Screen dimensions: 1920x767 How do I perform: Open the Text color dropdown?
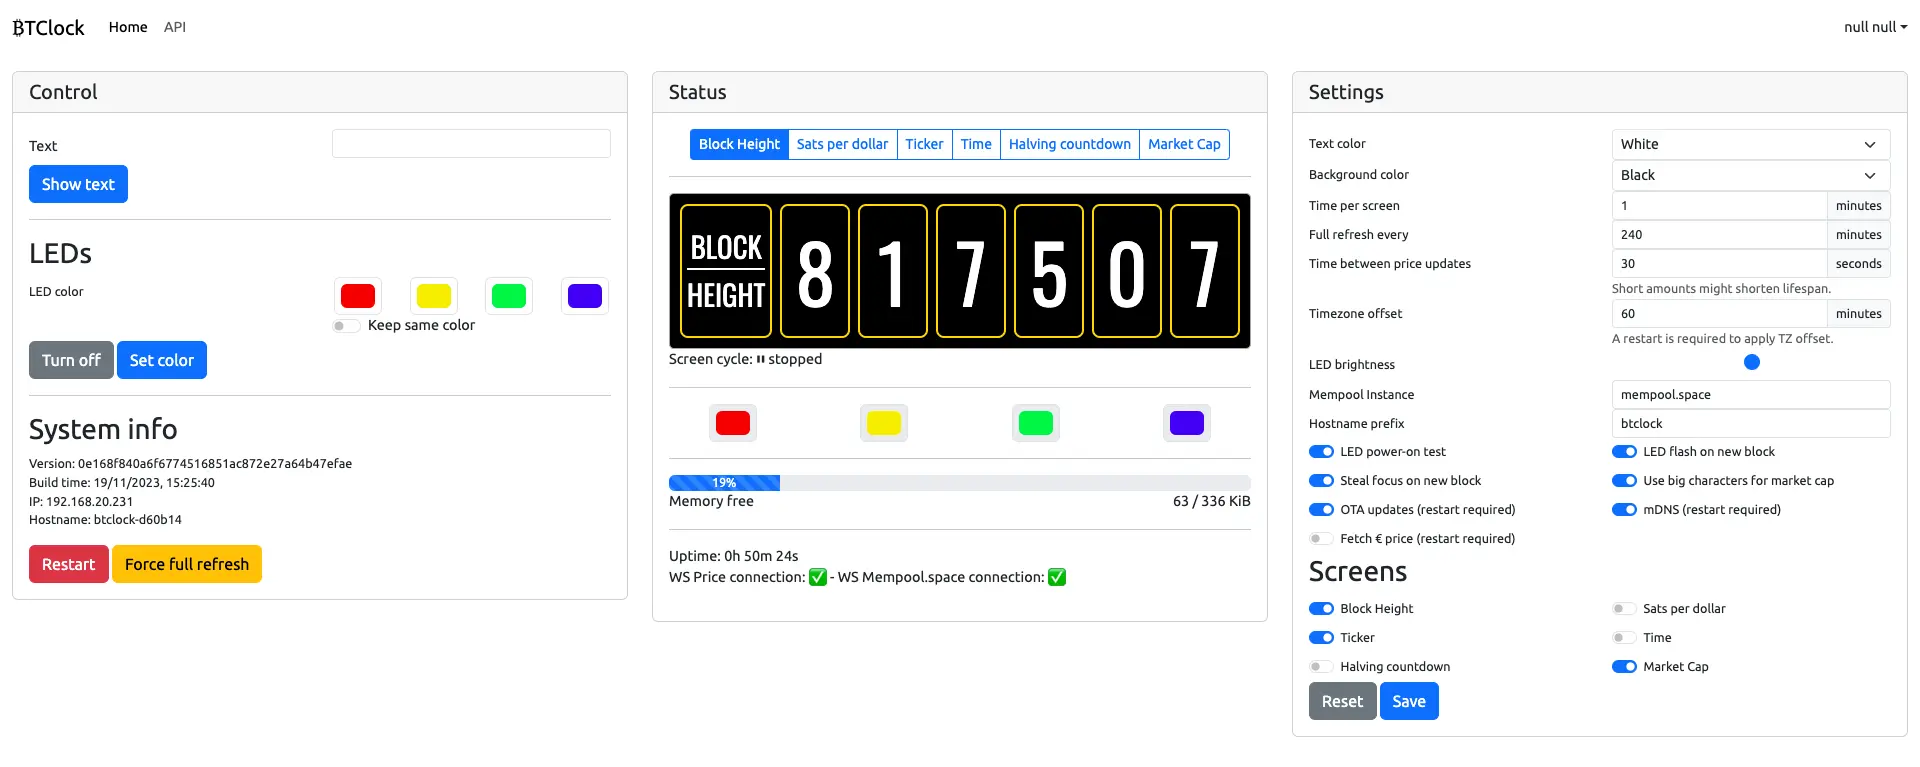coord(1751,144)
